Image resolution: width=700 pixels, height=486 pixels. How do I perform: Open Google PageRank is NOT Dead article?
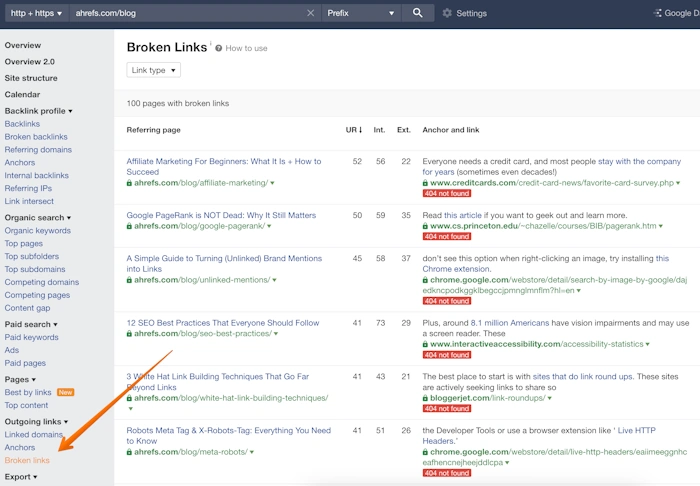point(221,215)
